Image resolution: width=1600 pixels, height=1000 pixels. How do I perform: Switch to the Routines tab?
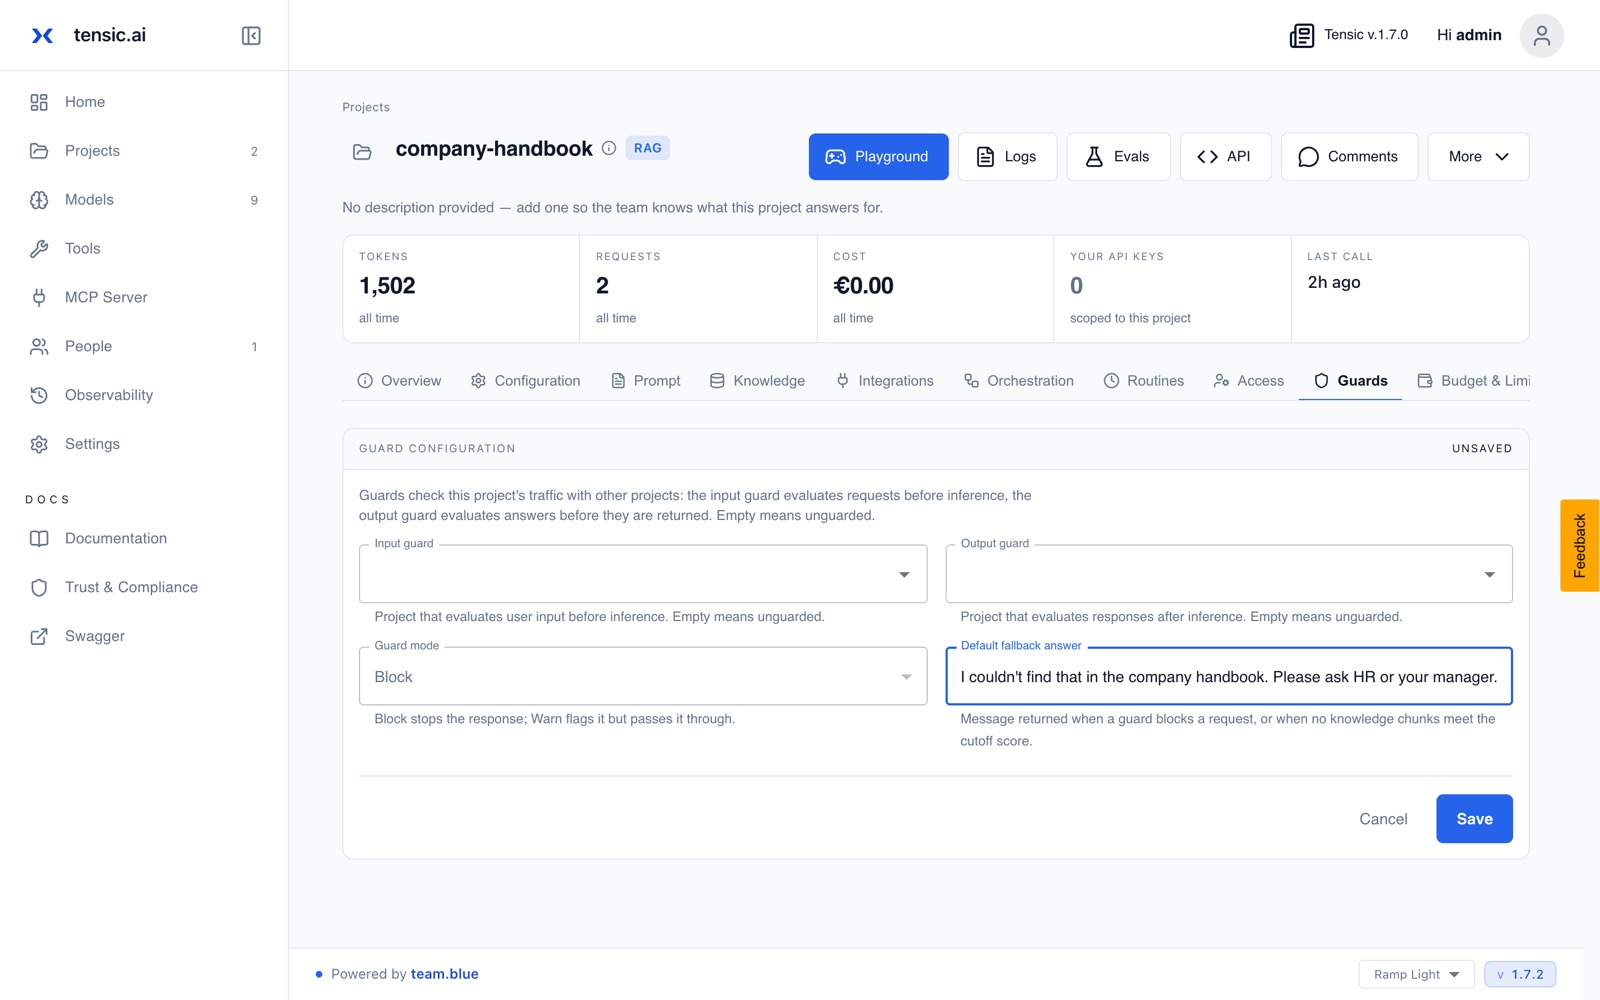pyautogui.click(x=1144, y=381)
